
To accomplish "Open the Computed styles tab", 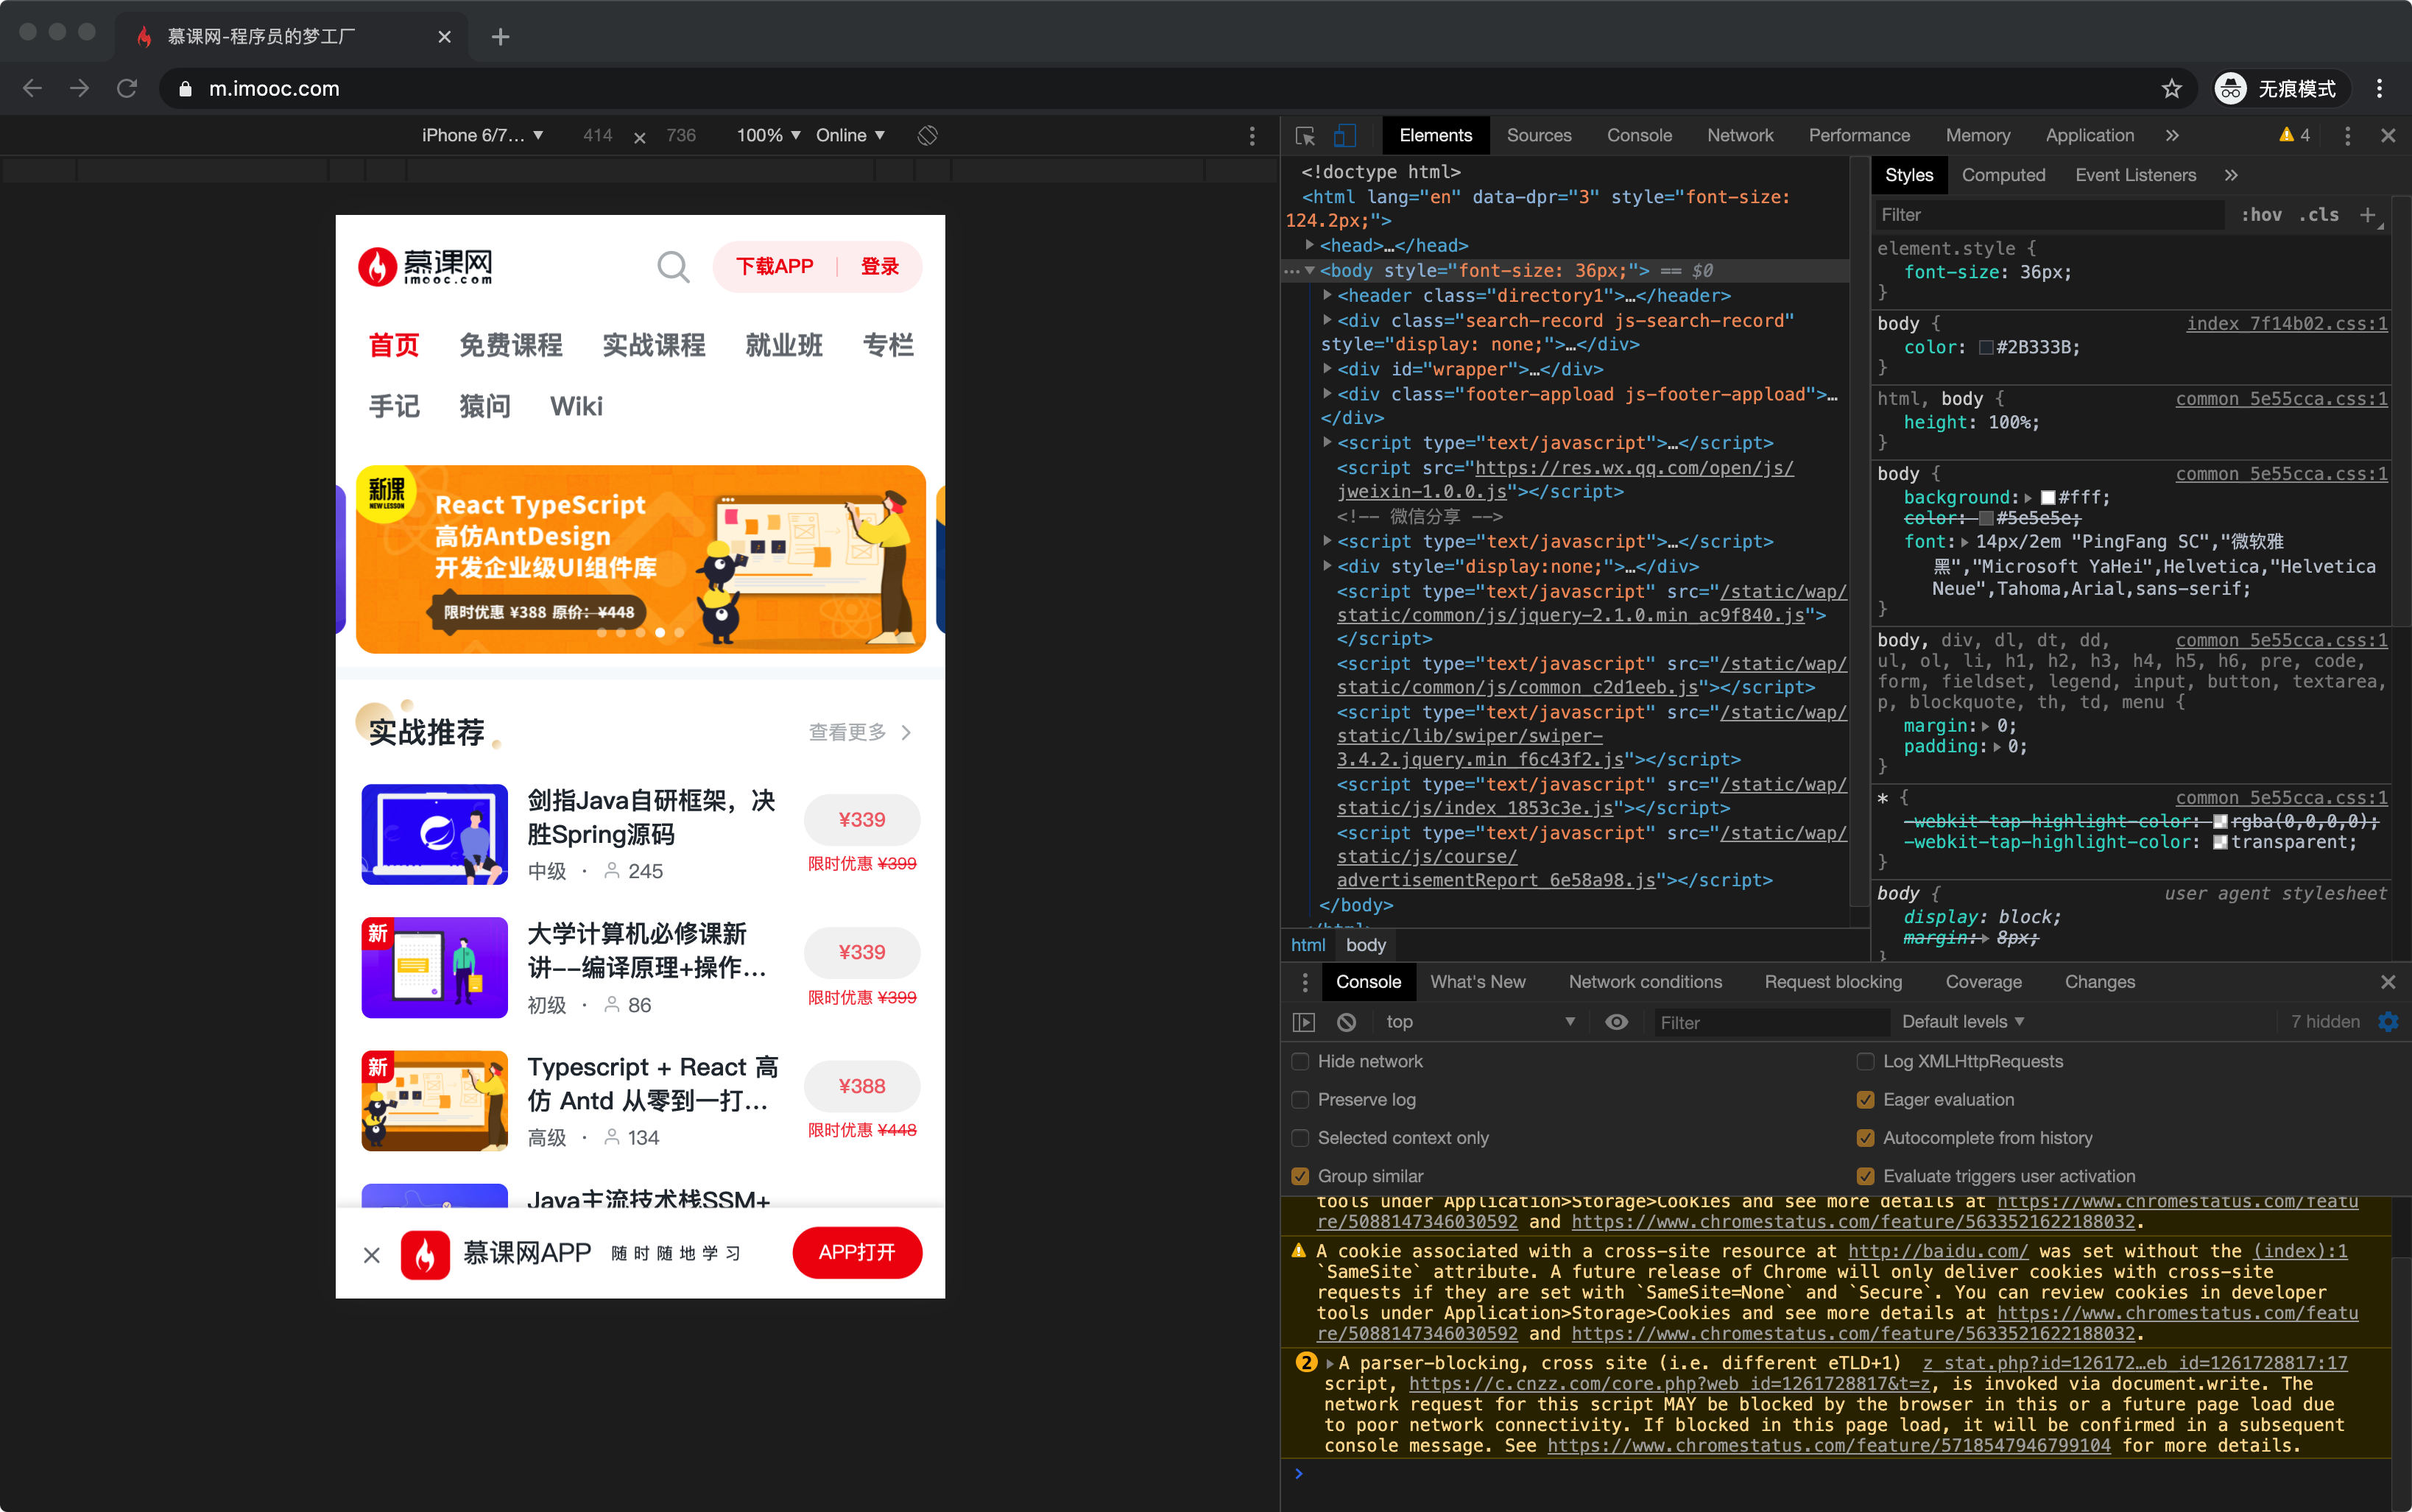I will 2003,175.
